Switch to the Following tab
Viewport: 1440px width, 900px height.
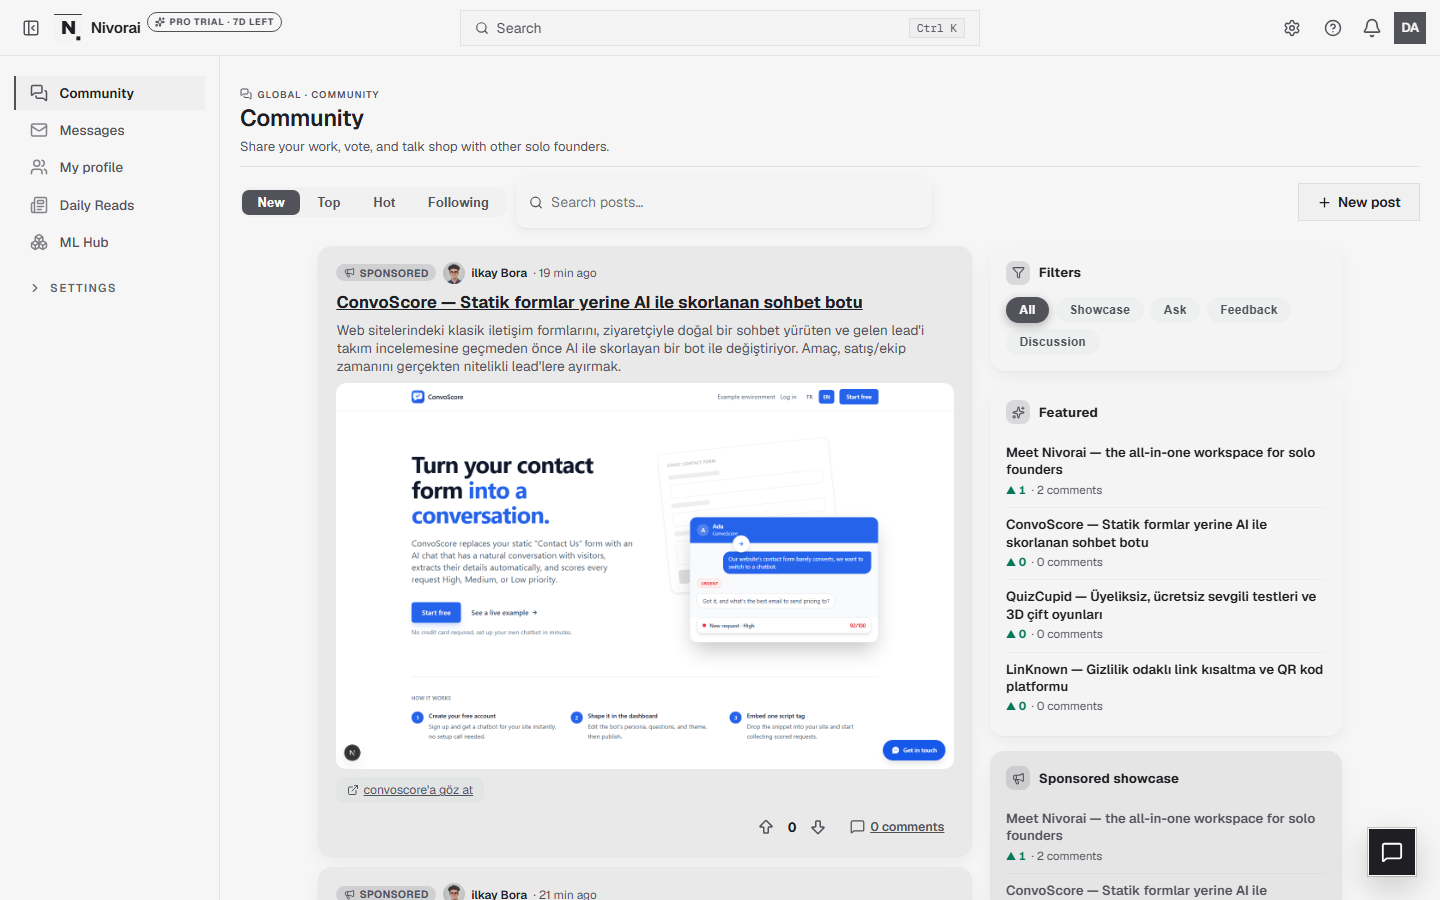458,202
